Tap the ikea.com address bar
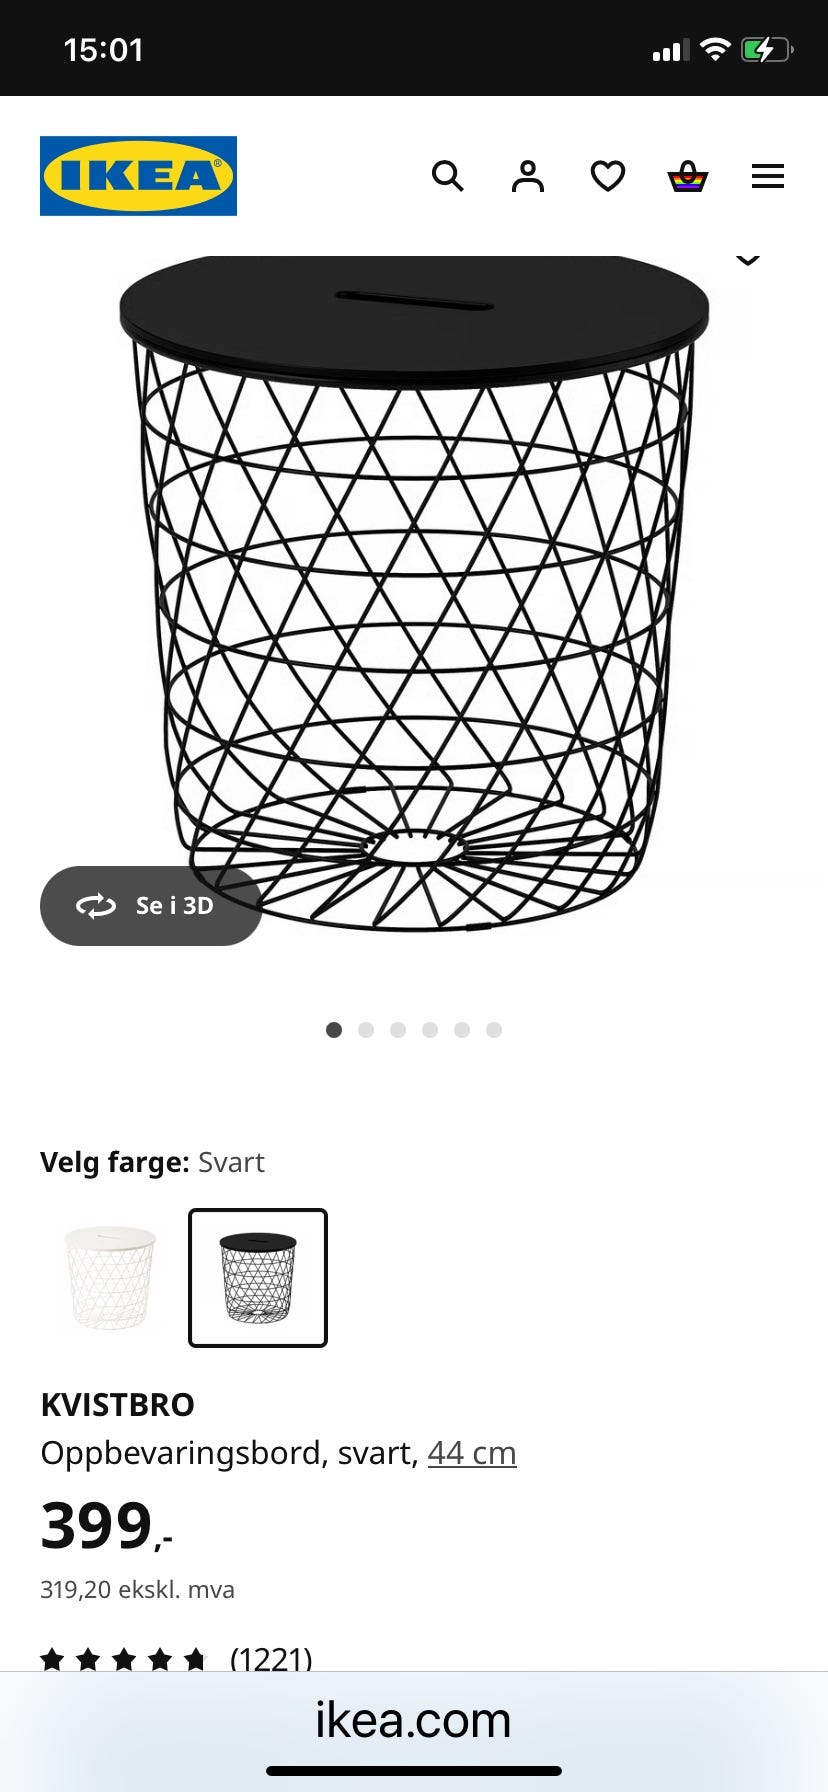 [414, 1720]
